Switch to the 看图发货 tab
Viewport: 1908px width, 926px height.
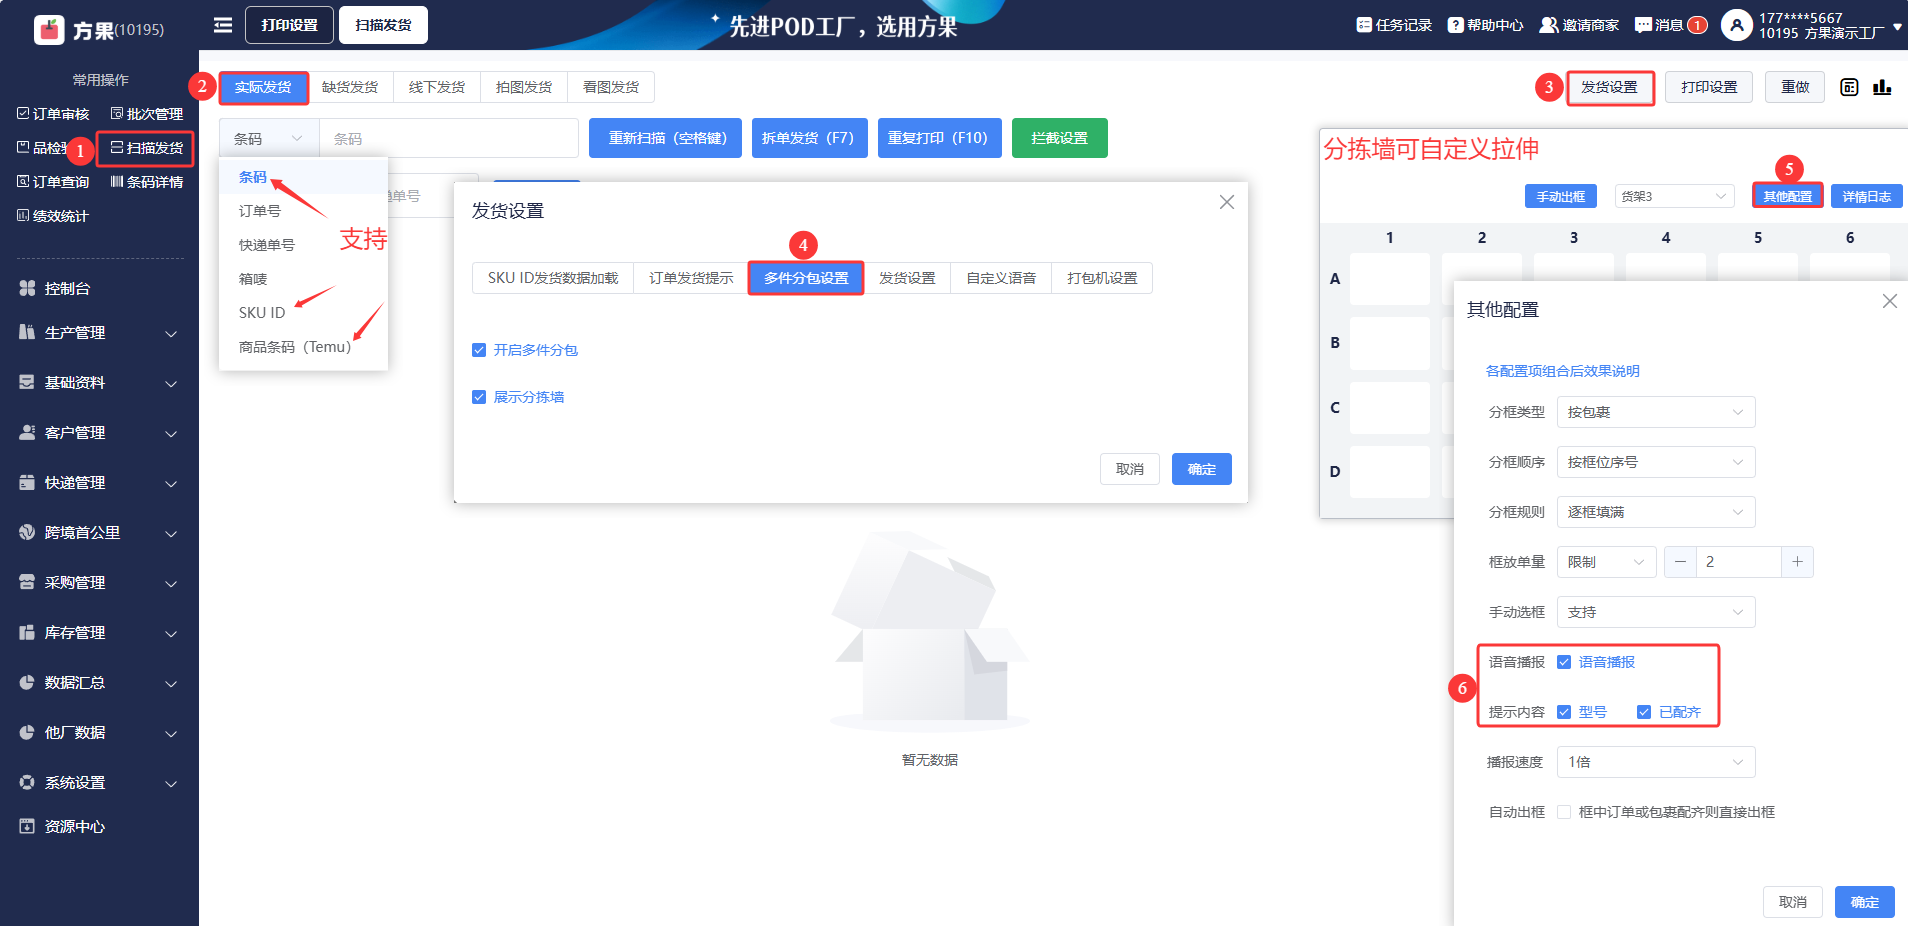(611, 87)
